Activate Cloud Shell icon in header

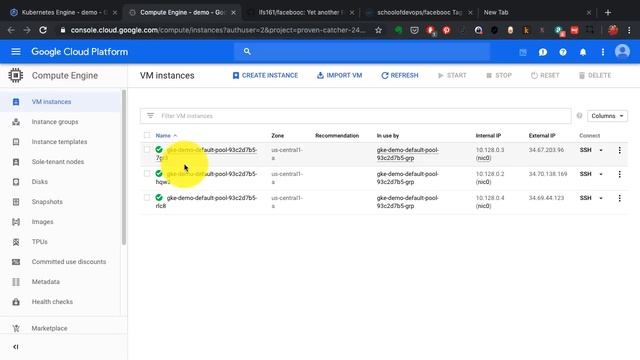click(x=523, y=52)
